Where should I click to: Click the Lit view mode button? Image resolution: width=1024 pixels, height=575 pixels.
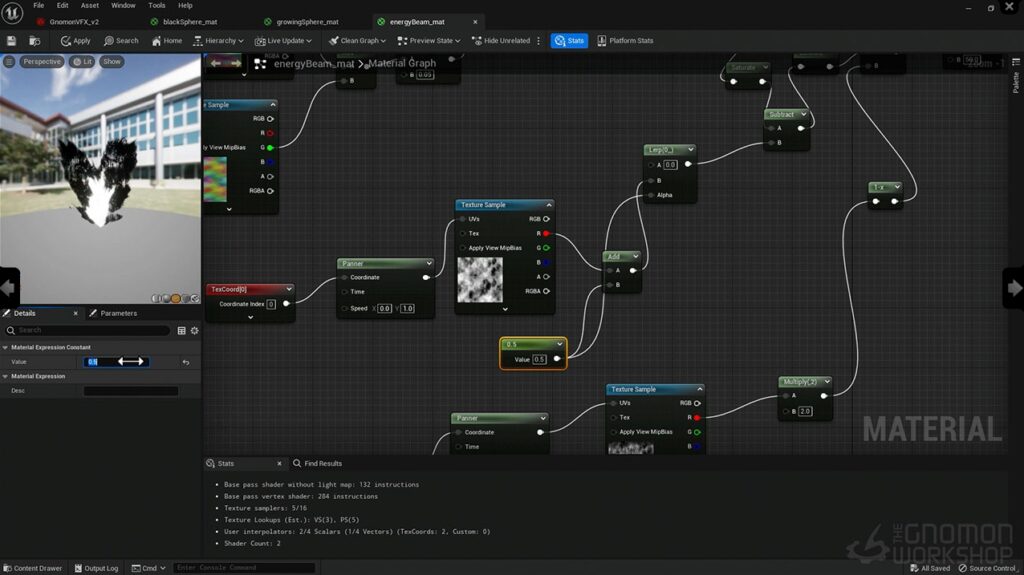click(x=82, y=61)
